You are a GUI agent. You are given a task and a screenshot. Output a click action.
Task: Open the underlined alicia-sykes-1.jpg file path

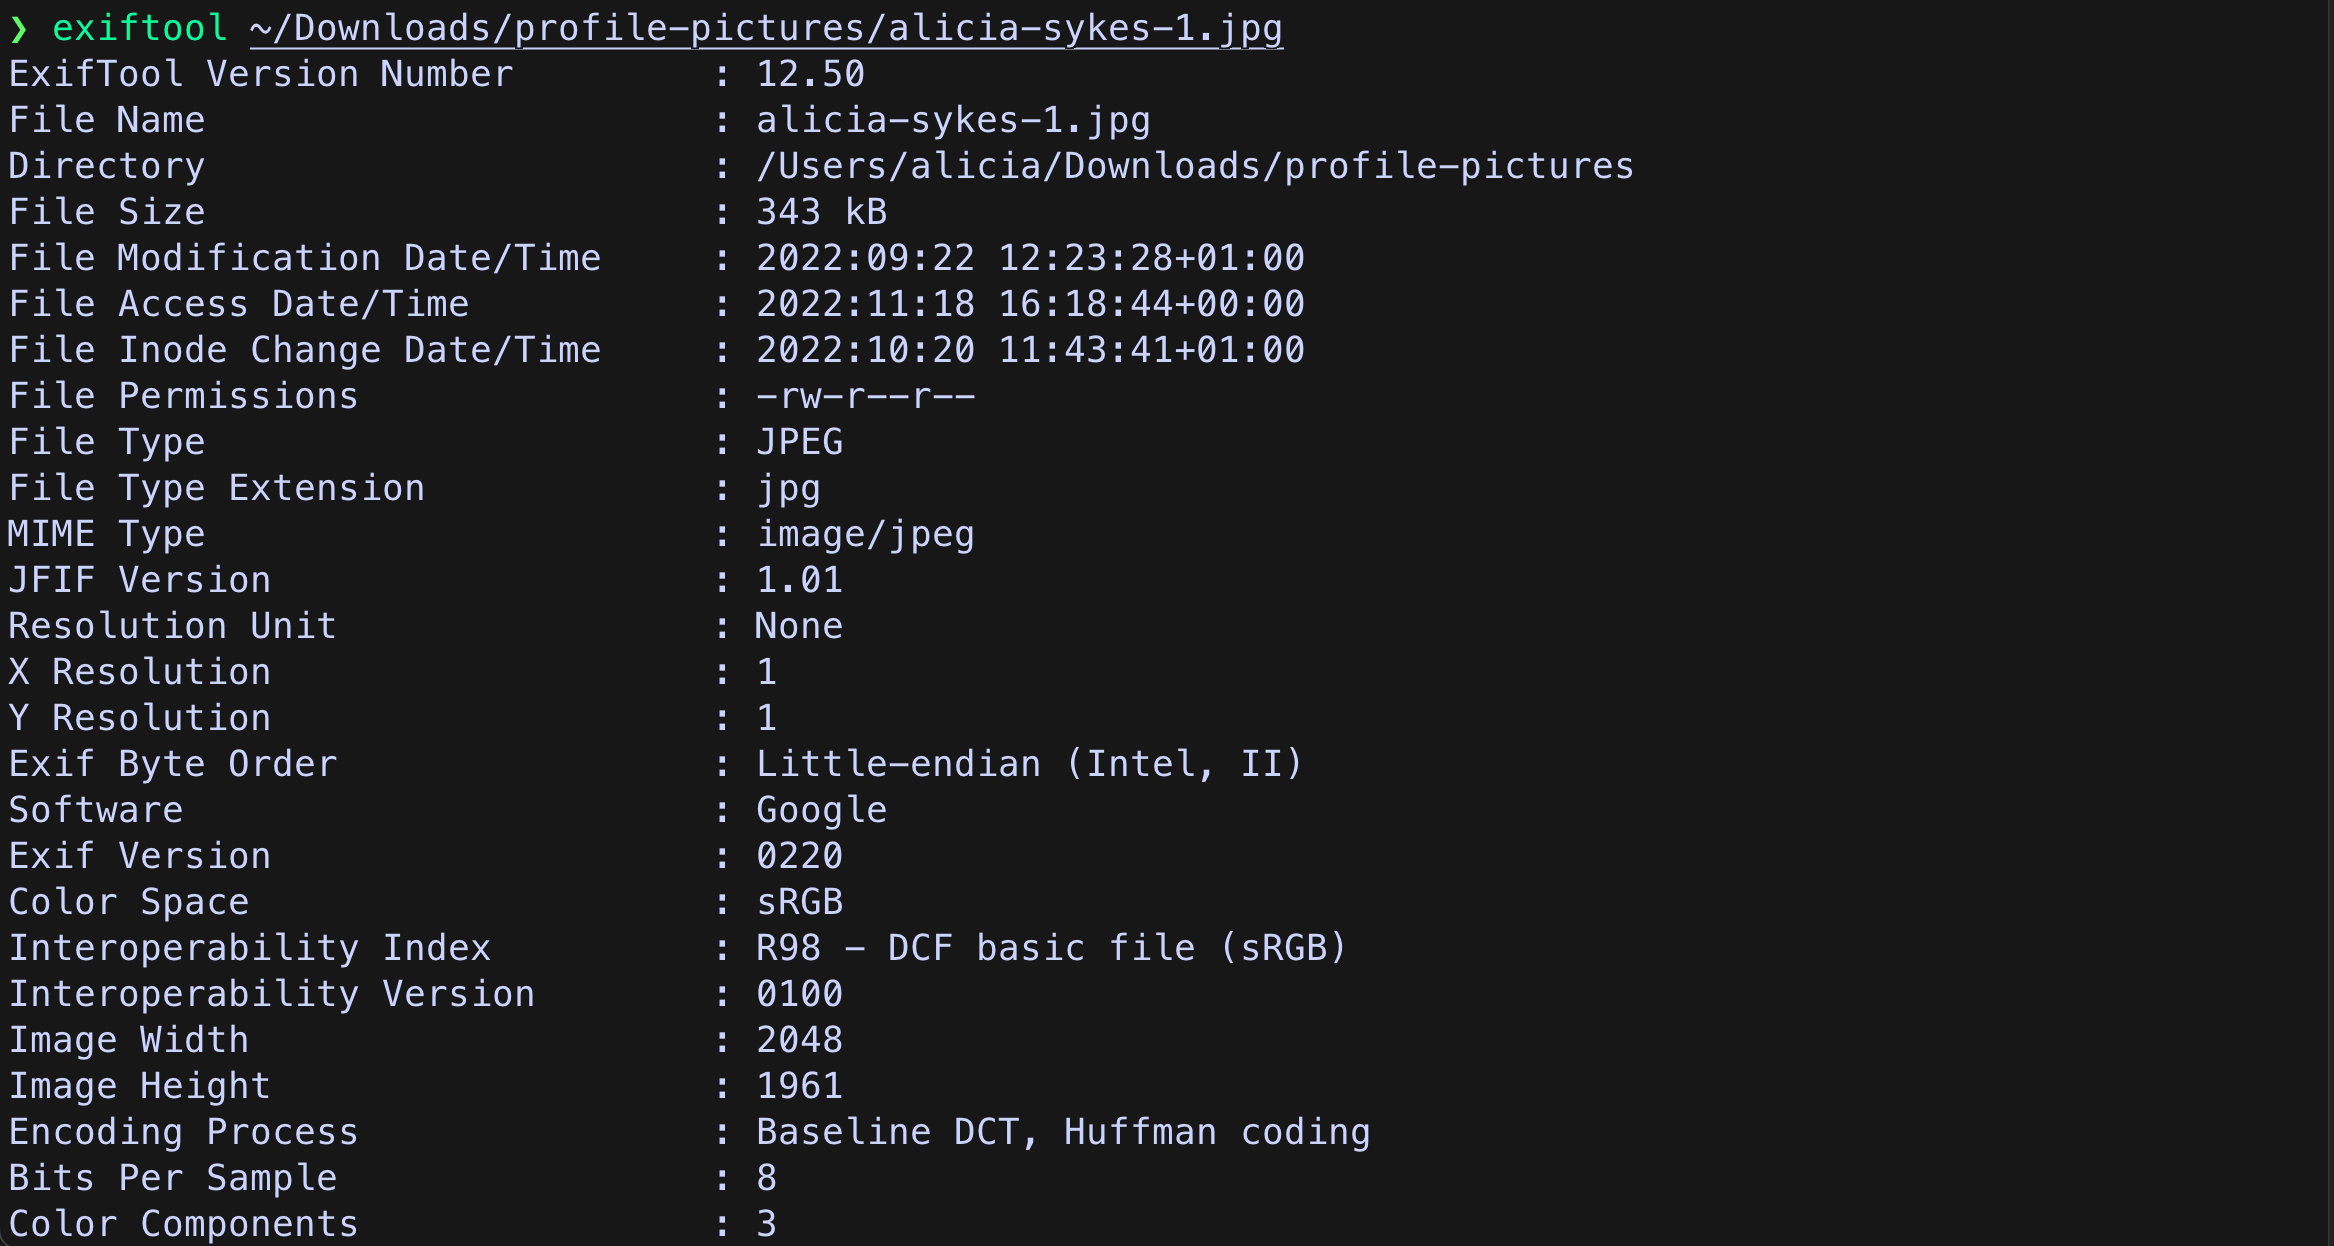click(x=766, y=29)
